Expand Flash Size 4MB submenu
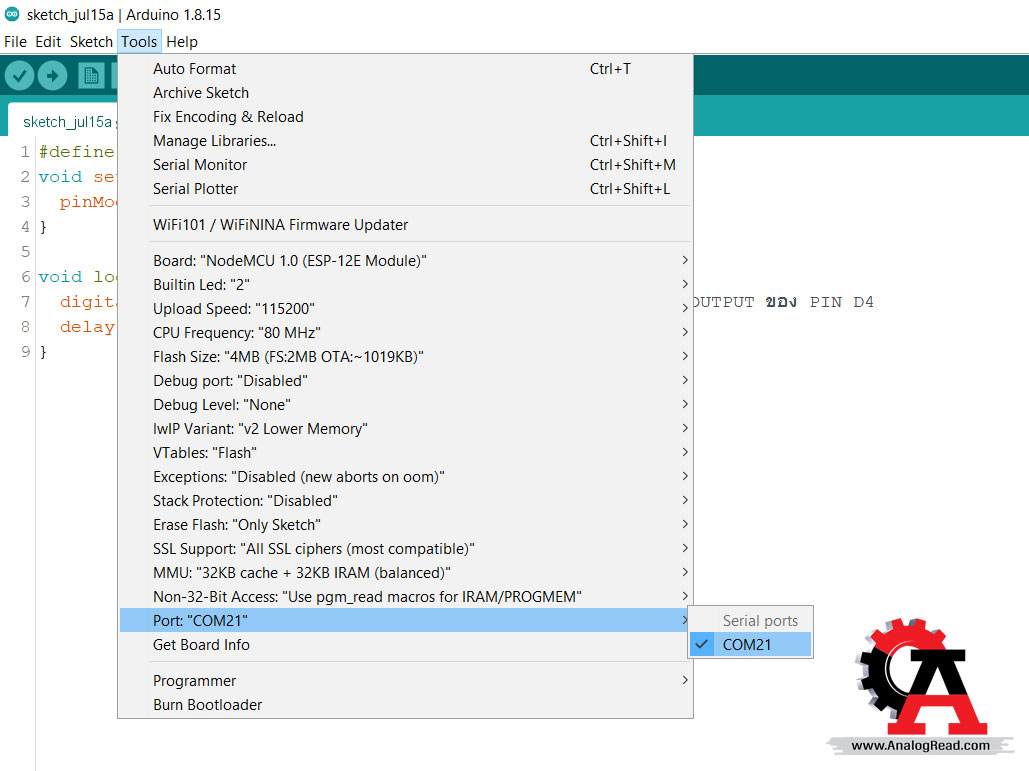The height and width of the screenshot is (771, 1029). point(405,356)
